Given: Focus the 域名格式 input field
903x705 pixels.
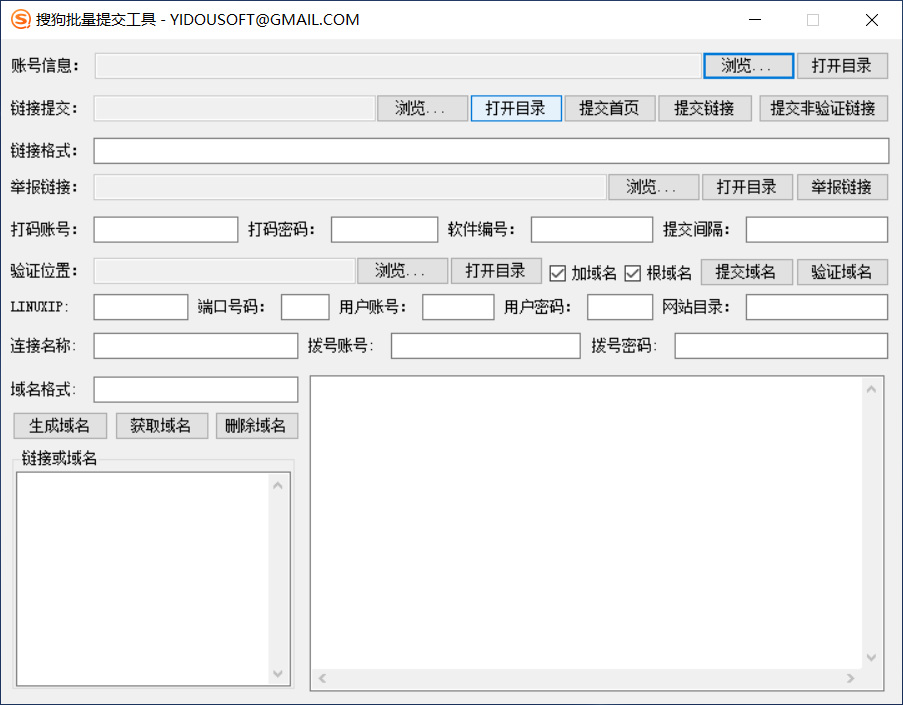Looking at the screenshot, I should click(196, 390).
